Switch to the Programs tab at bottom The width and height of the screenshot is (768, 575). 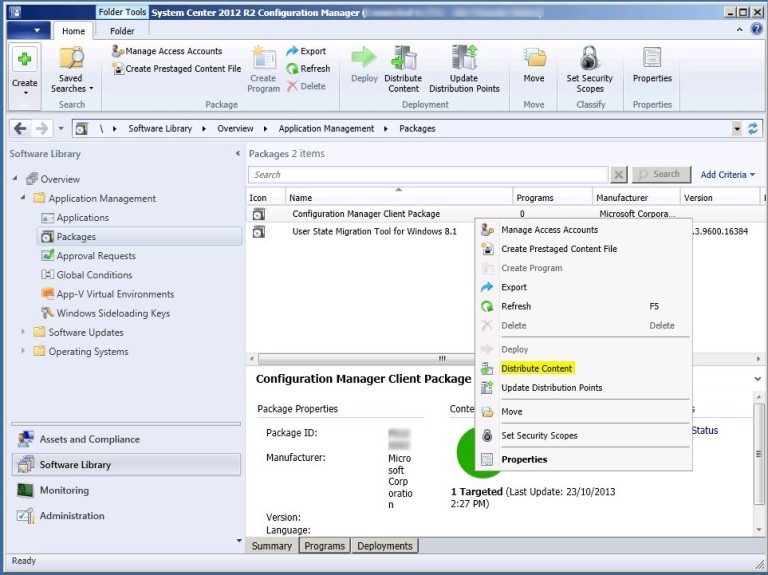click(x=324, y=546)
